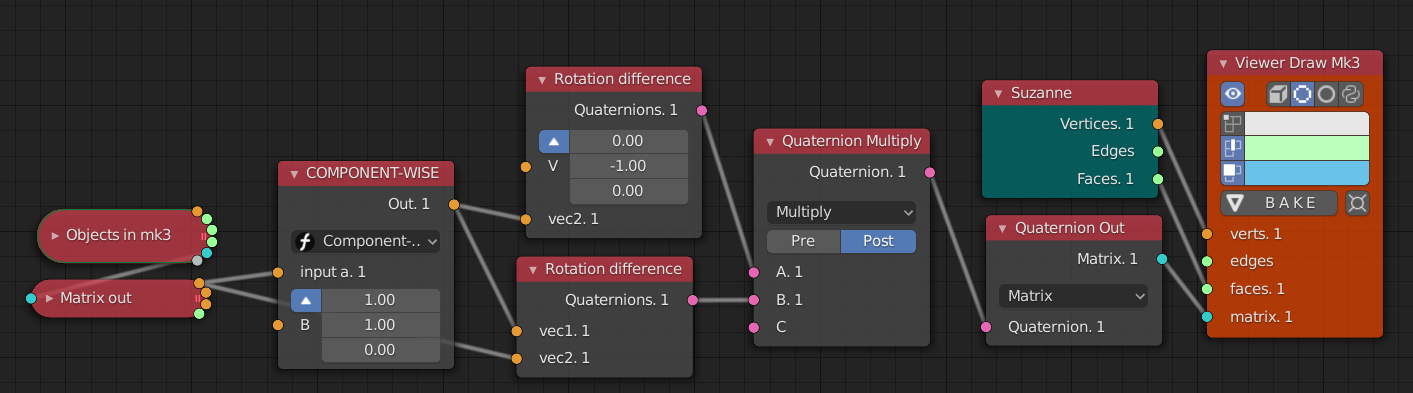Select the solid sphere icon in Viewer Draw

1327,94
